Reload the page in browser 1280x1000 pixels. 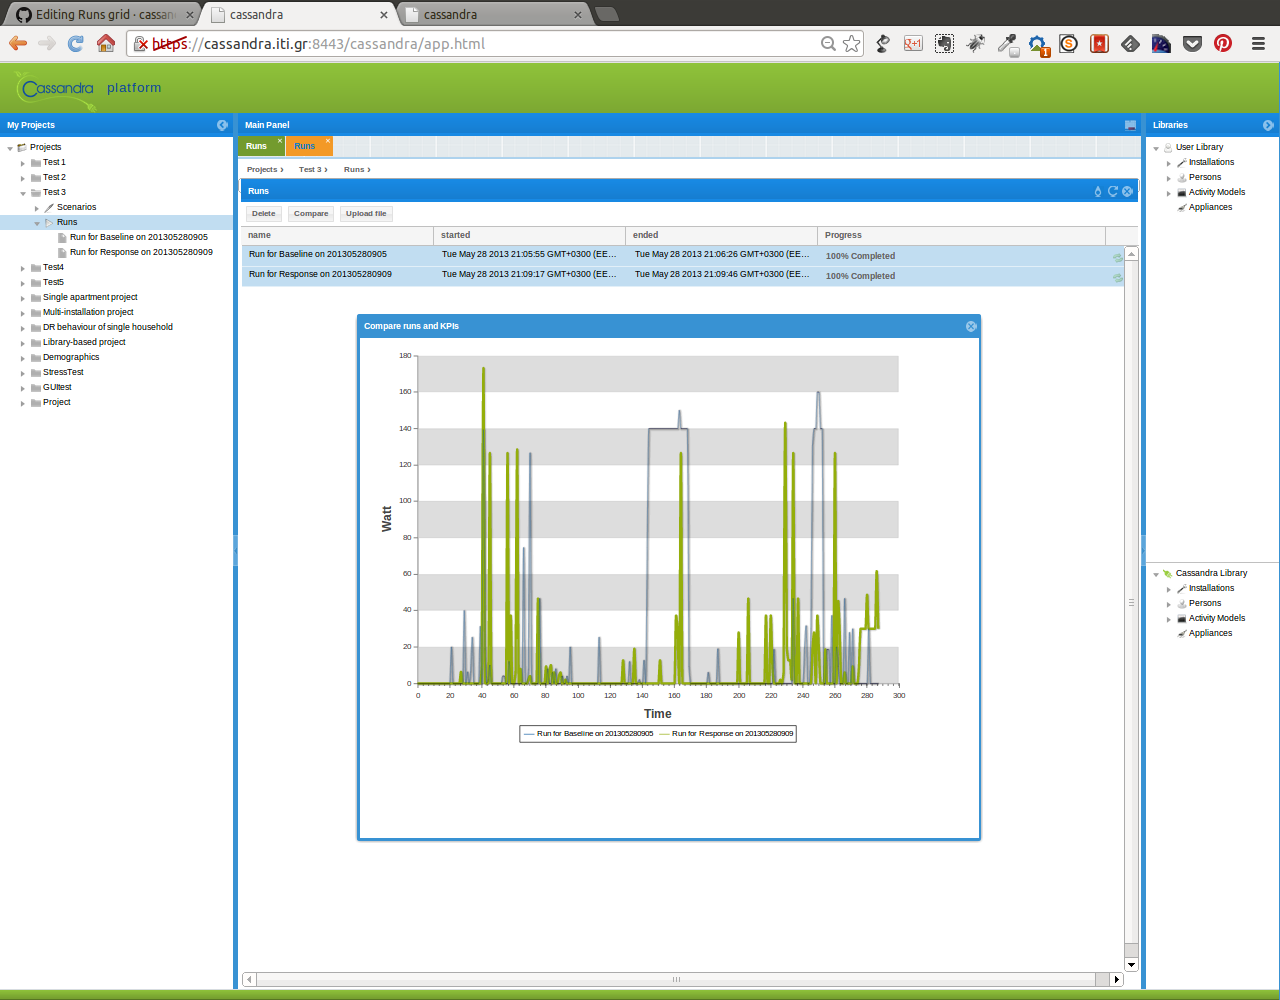coord(75,43)
